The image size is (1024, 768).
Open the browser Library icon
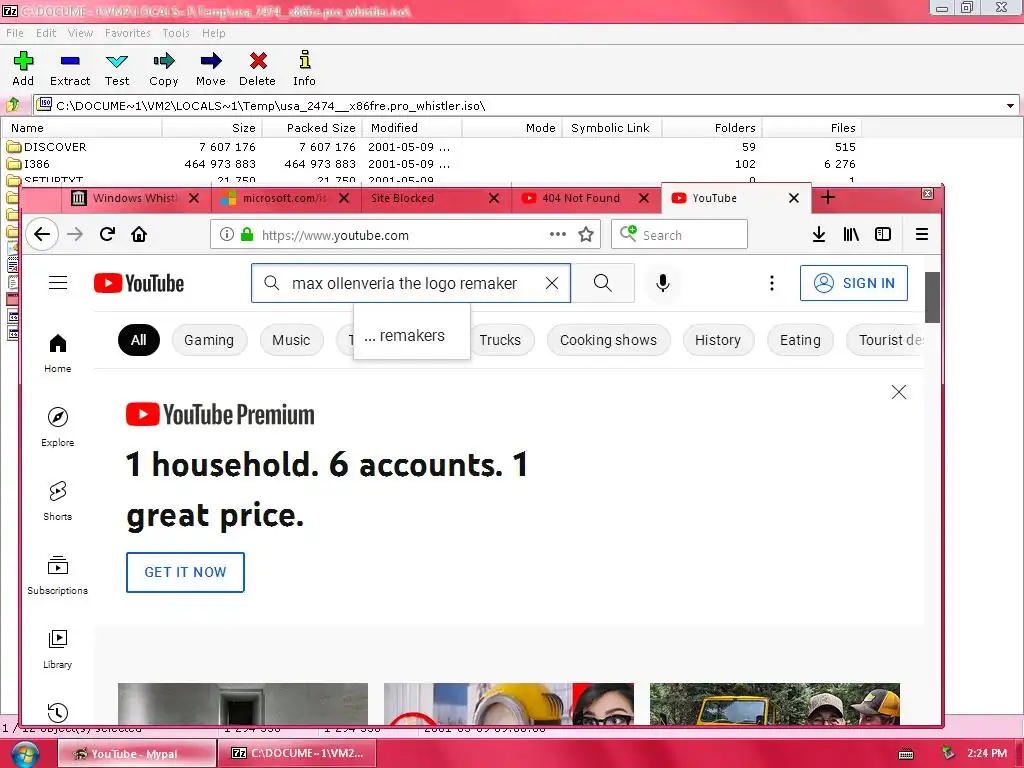851,234
